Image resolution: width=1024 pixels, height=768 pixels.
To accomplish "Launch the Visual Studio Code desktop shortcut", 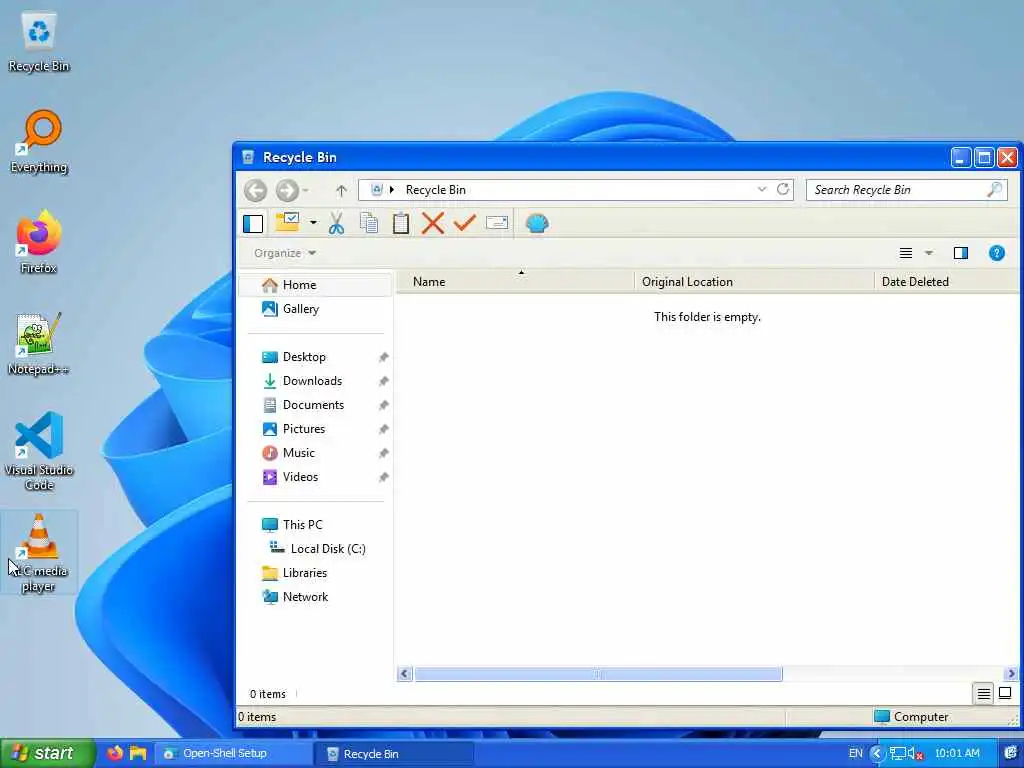I will click(39, 451).
